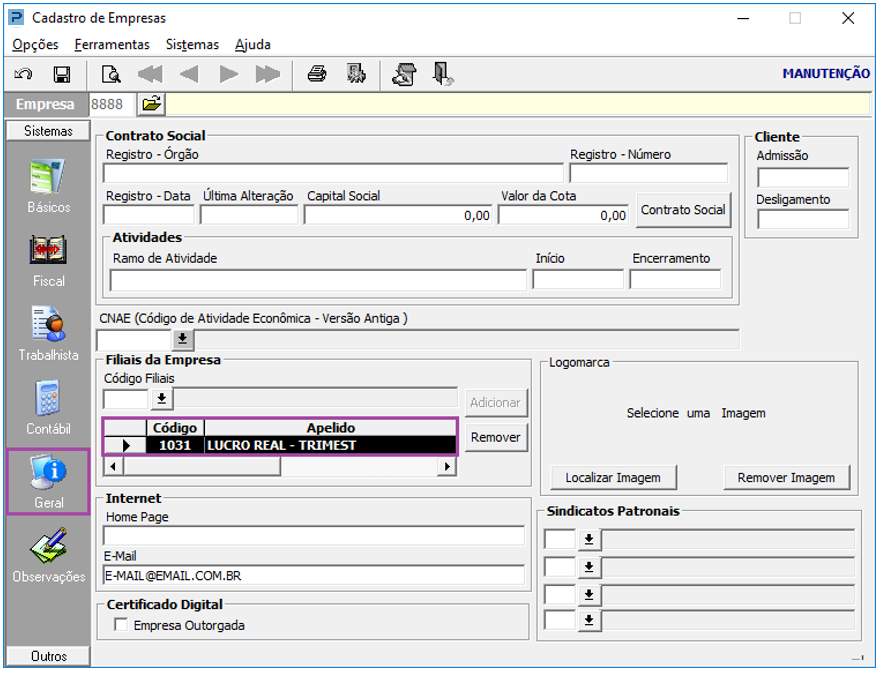Click the Última Alteração field

(x=249, y=215)
